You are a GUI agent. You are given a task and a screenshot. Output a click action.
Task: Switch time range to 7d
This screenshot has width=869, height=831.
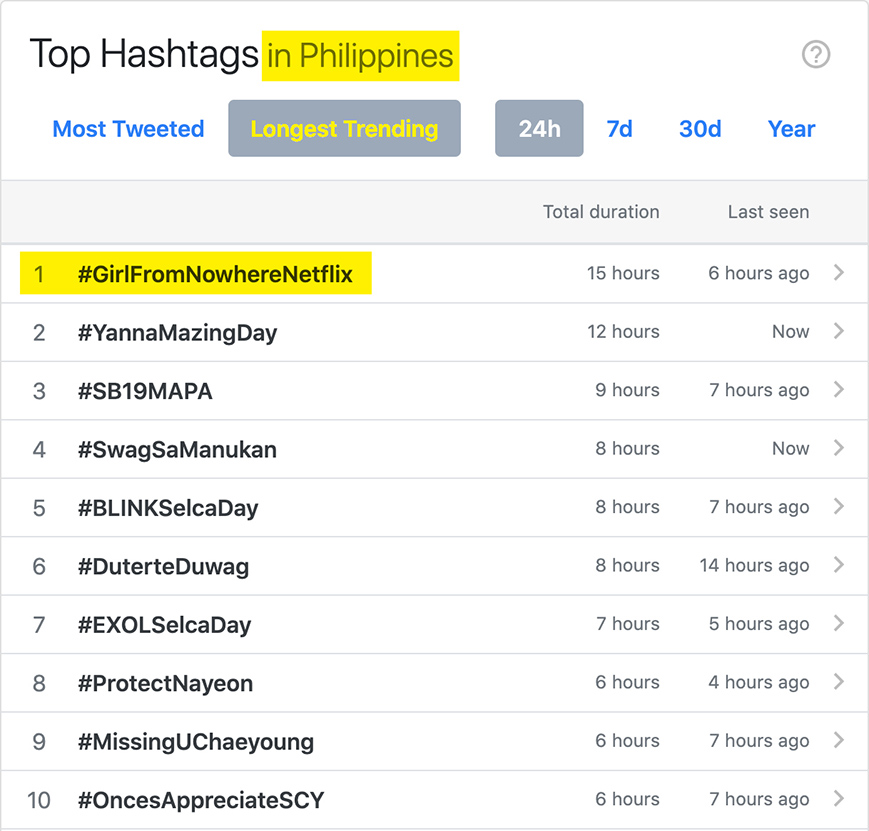coord(620,129)
